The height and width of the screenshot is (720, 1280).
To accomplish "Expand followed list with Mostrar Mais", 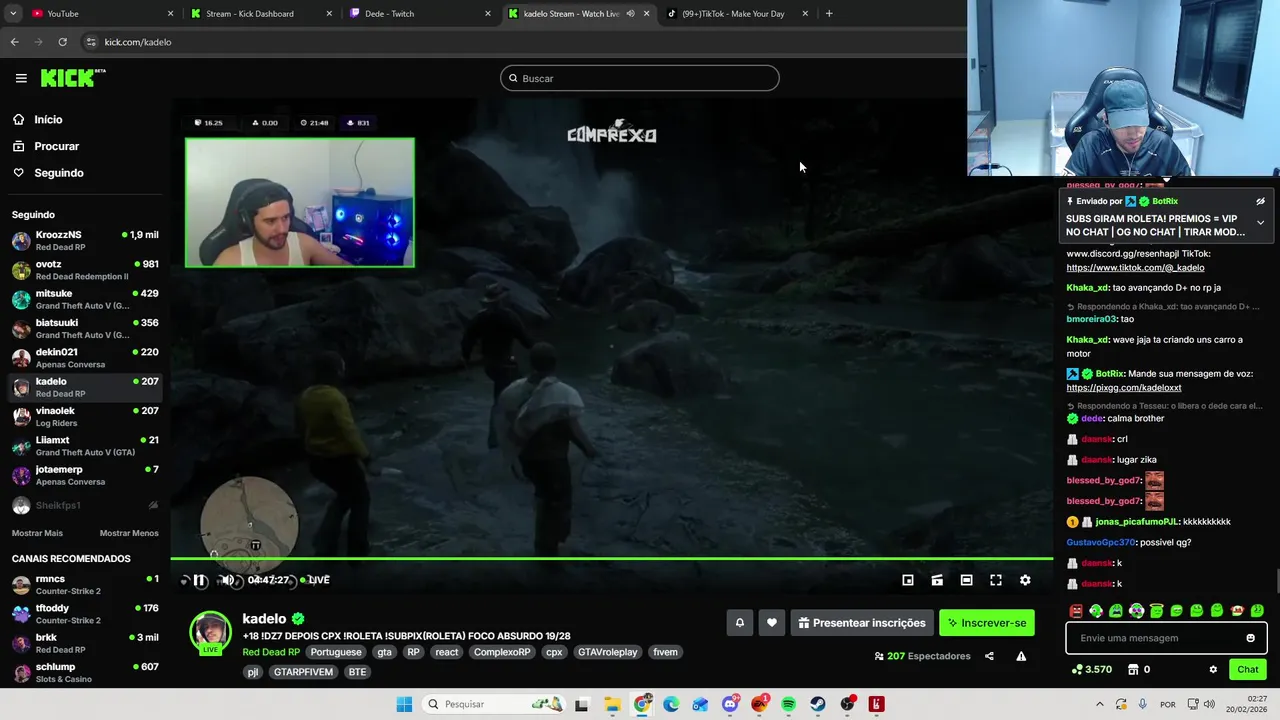I will tap(37, 533).
